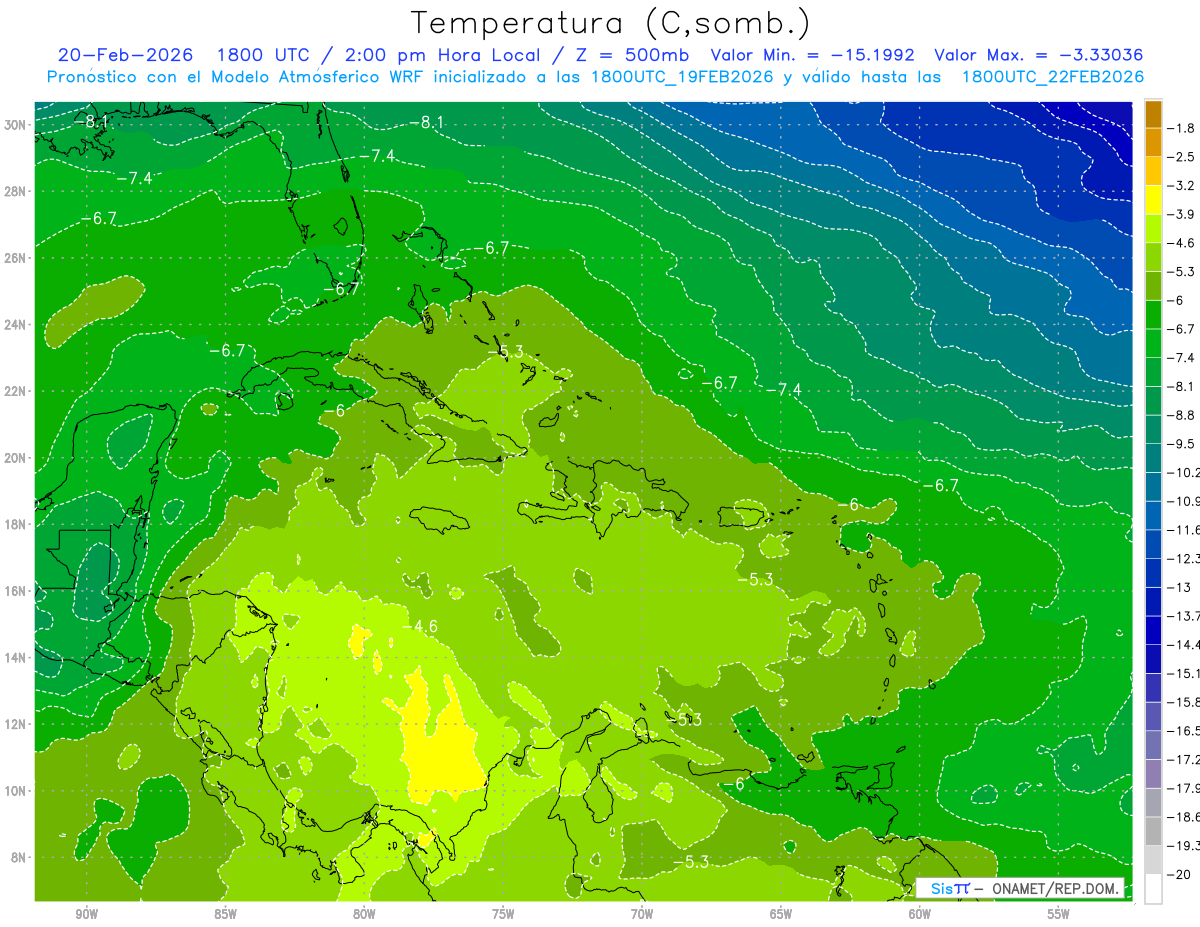Click the '22N' latitude axis label
This screenshot has height=927, width=1200.
click(17, 391)
